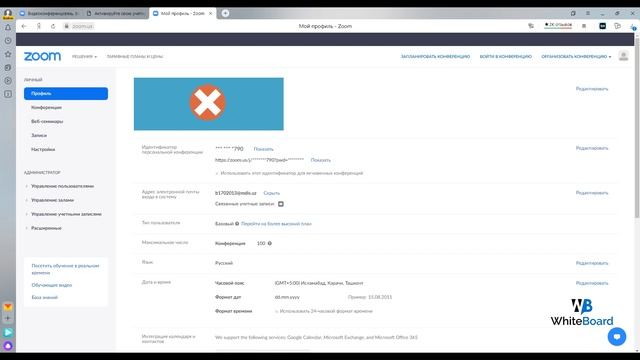Open Обучающие видео link
The height and width of the screenshot is (360, 640).
51,285
